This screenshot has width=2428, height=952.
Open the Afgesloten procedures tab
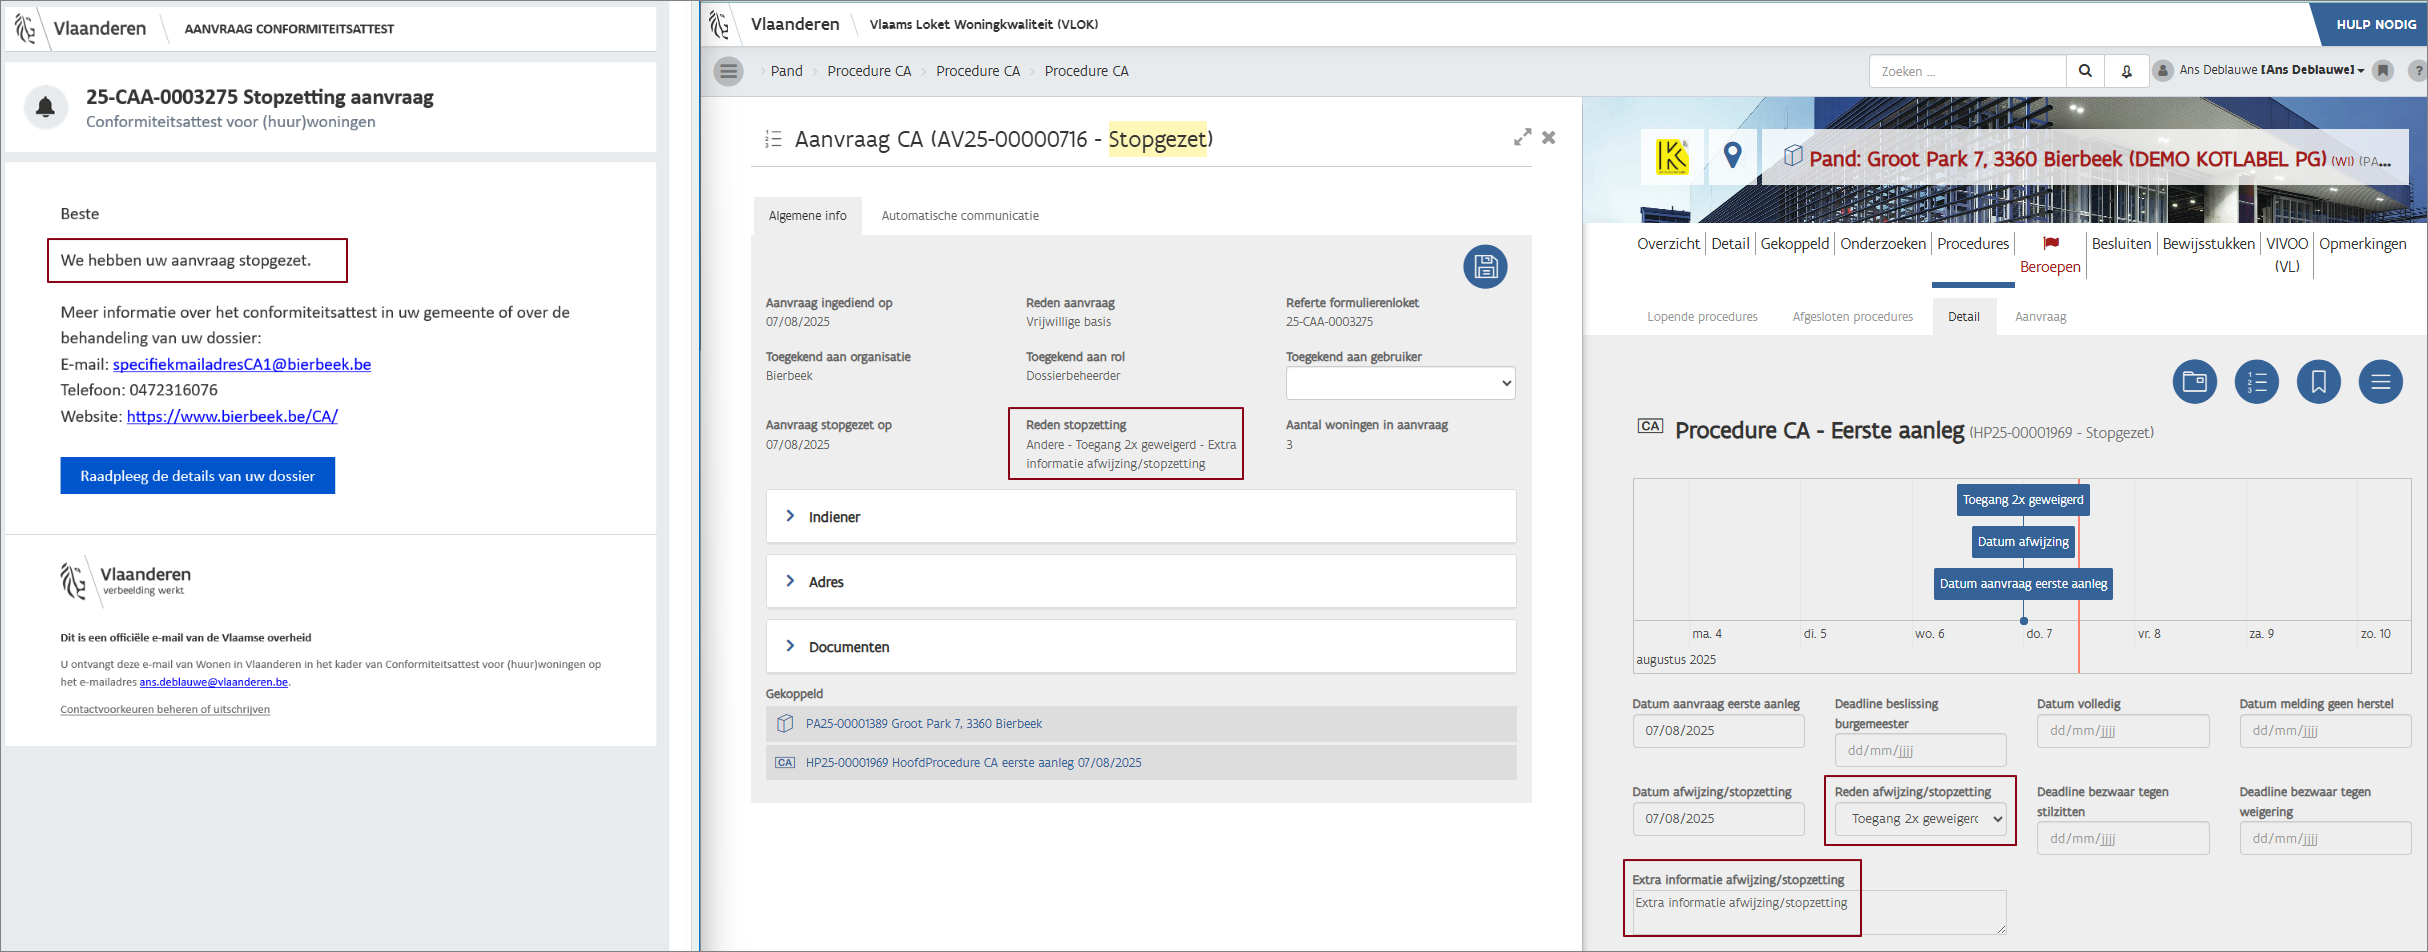tap(1852, 317)
